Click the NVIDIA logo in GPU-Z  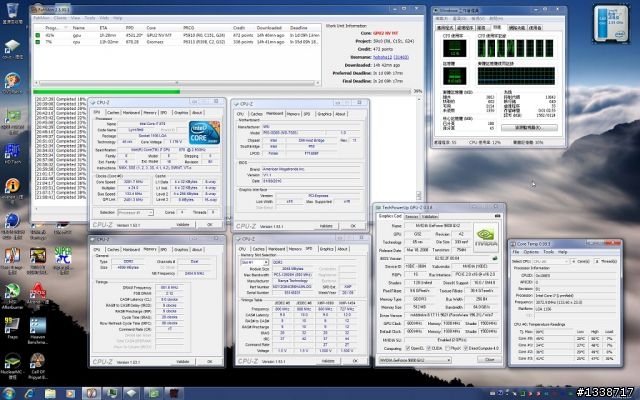tap(485, 236)
